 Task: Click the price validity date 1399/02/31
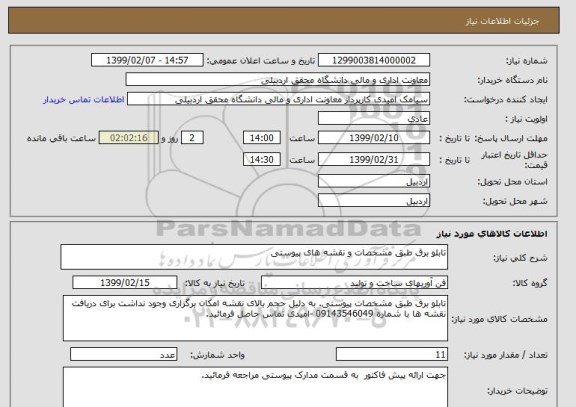point(374,159)
